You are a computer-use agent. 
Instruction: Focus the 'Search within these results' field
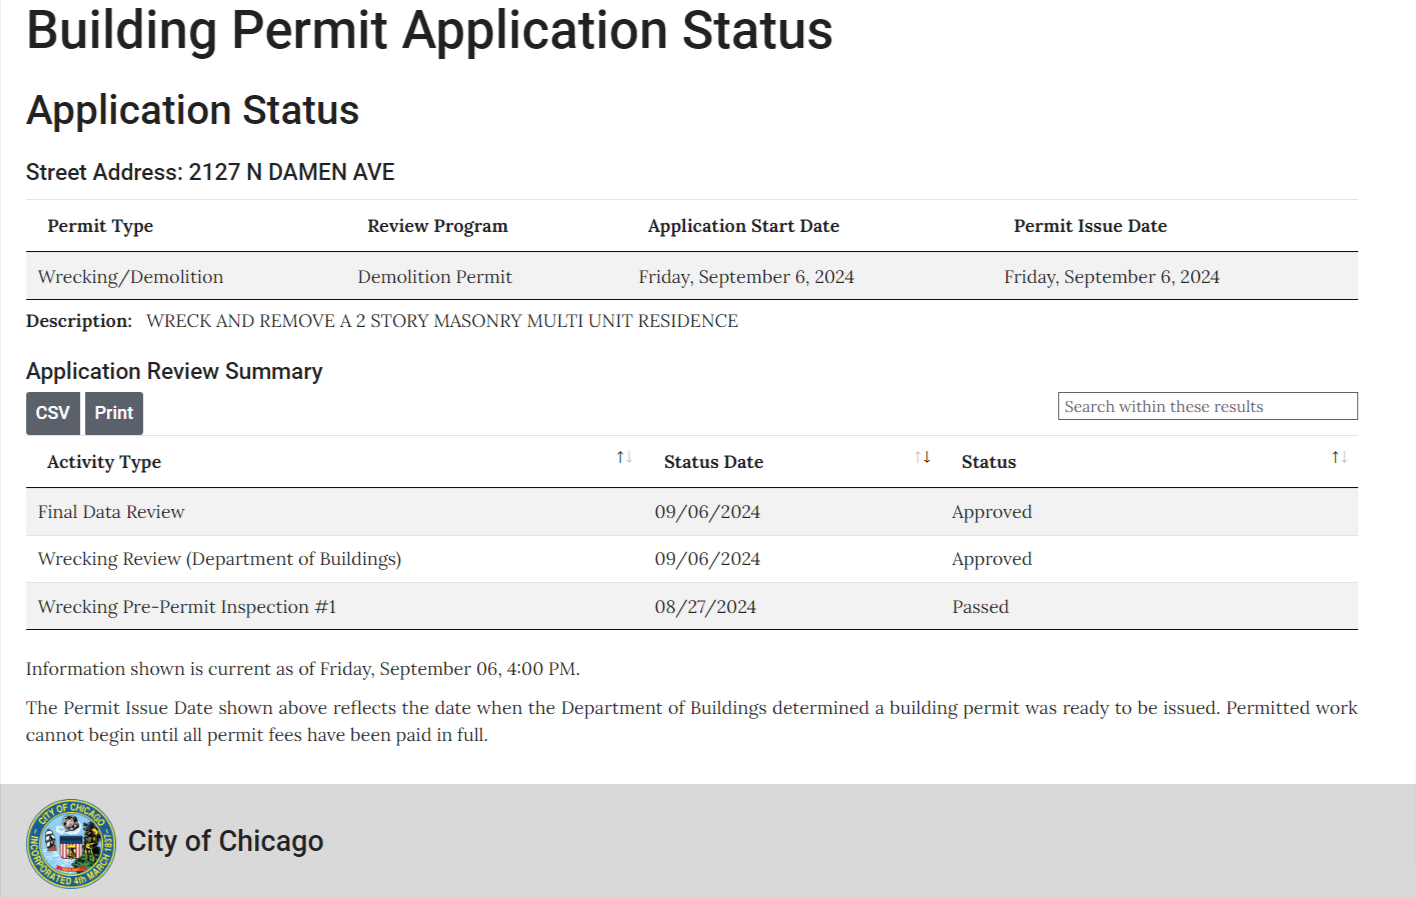1207,406
